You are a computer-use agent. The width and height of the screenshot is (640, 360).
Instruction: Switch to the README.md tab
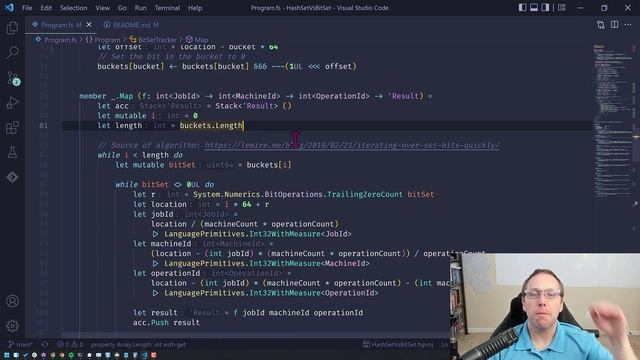pyautogui.click(x=131, y=25)
